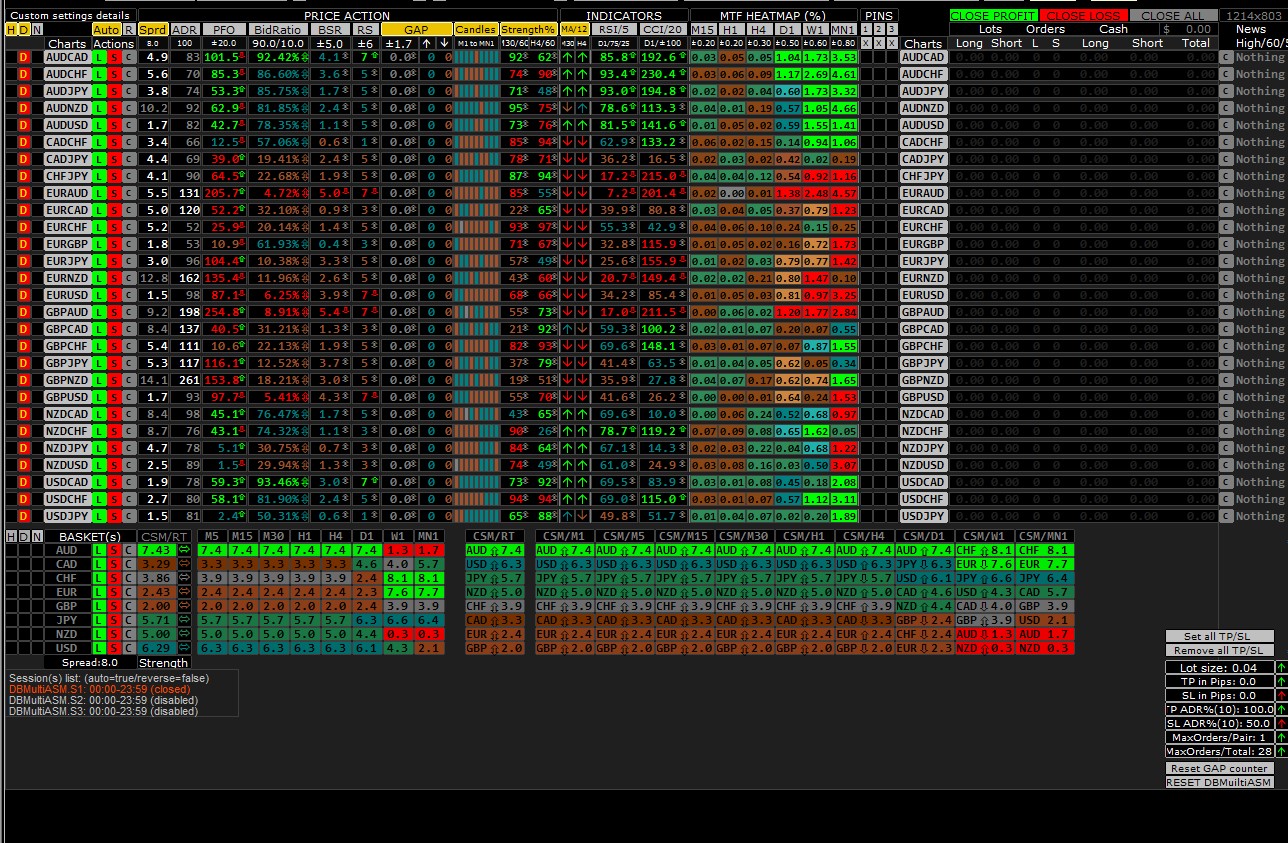Click the L (long) button for AUDCAD

[99, 57]
